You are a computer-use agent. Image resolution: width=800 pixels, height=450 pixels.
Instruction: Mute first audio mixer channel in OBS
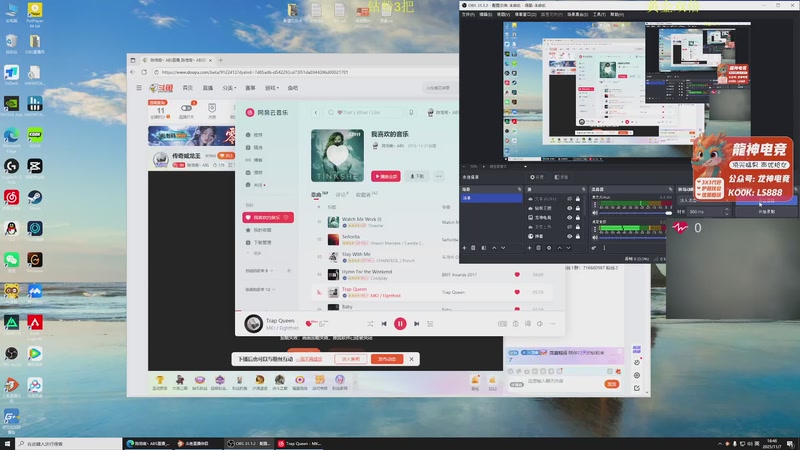pos(594,213)
